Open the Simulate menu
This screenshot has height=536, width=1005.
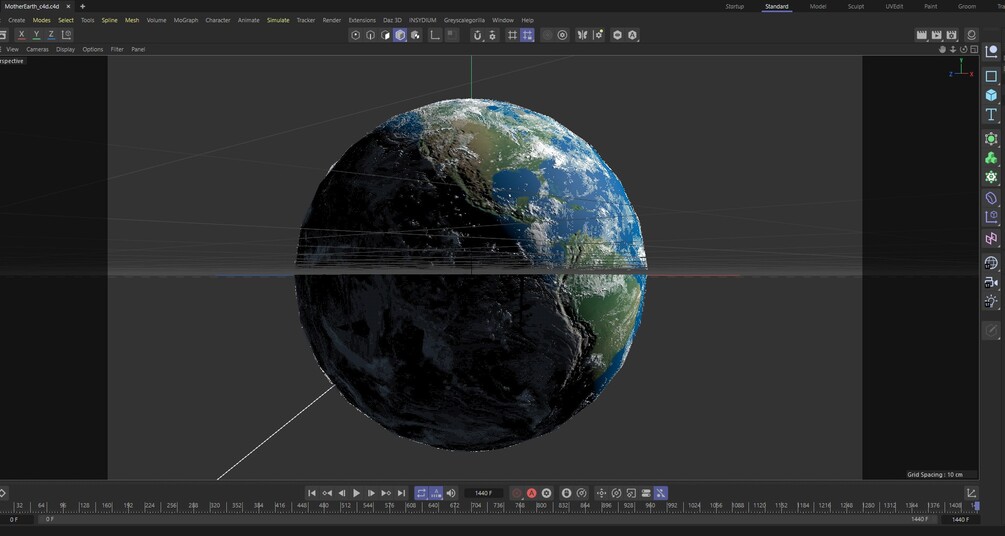278,21
